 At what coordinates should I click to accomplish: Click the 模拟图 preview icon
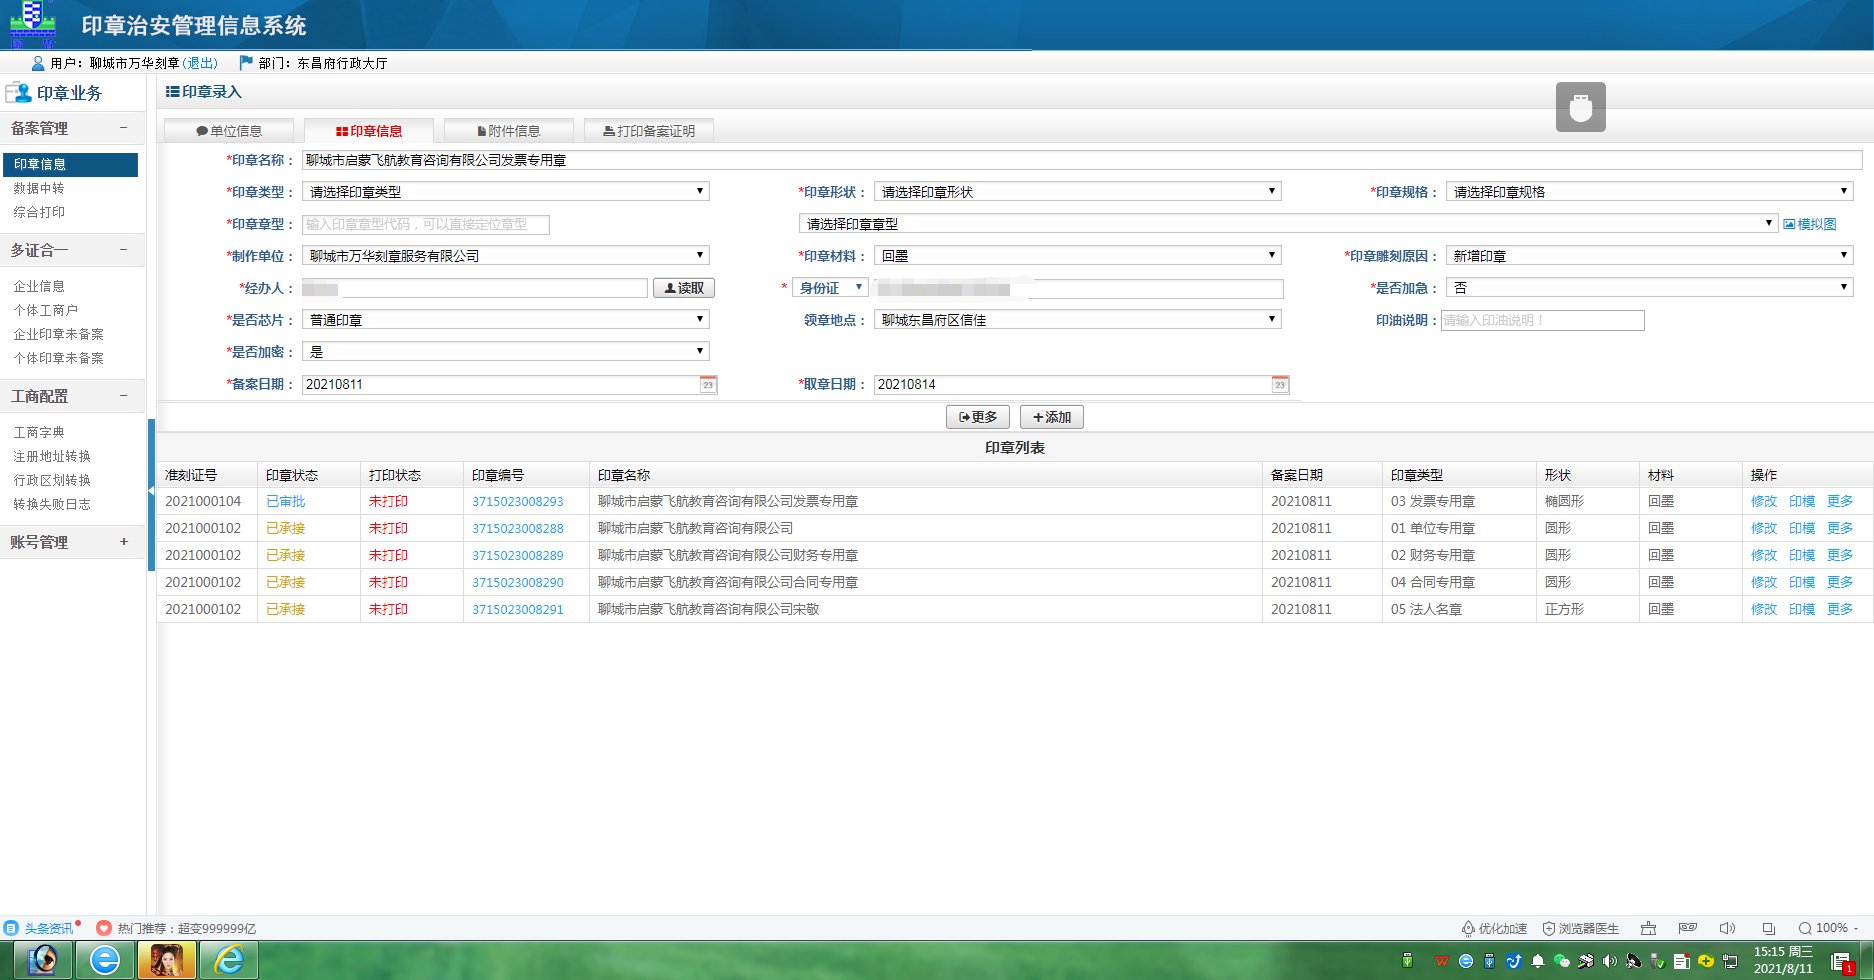click(x=1789, y=225)
